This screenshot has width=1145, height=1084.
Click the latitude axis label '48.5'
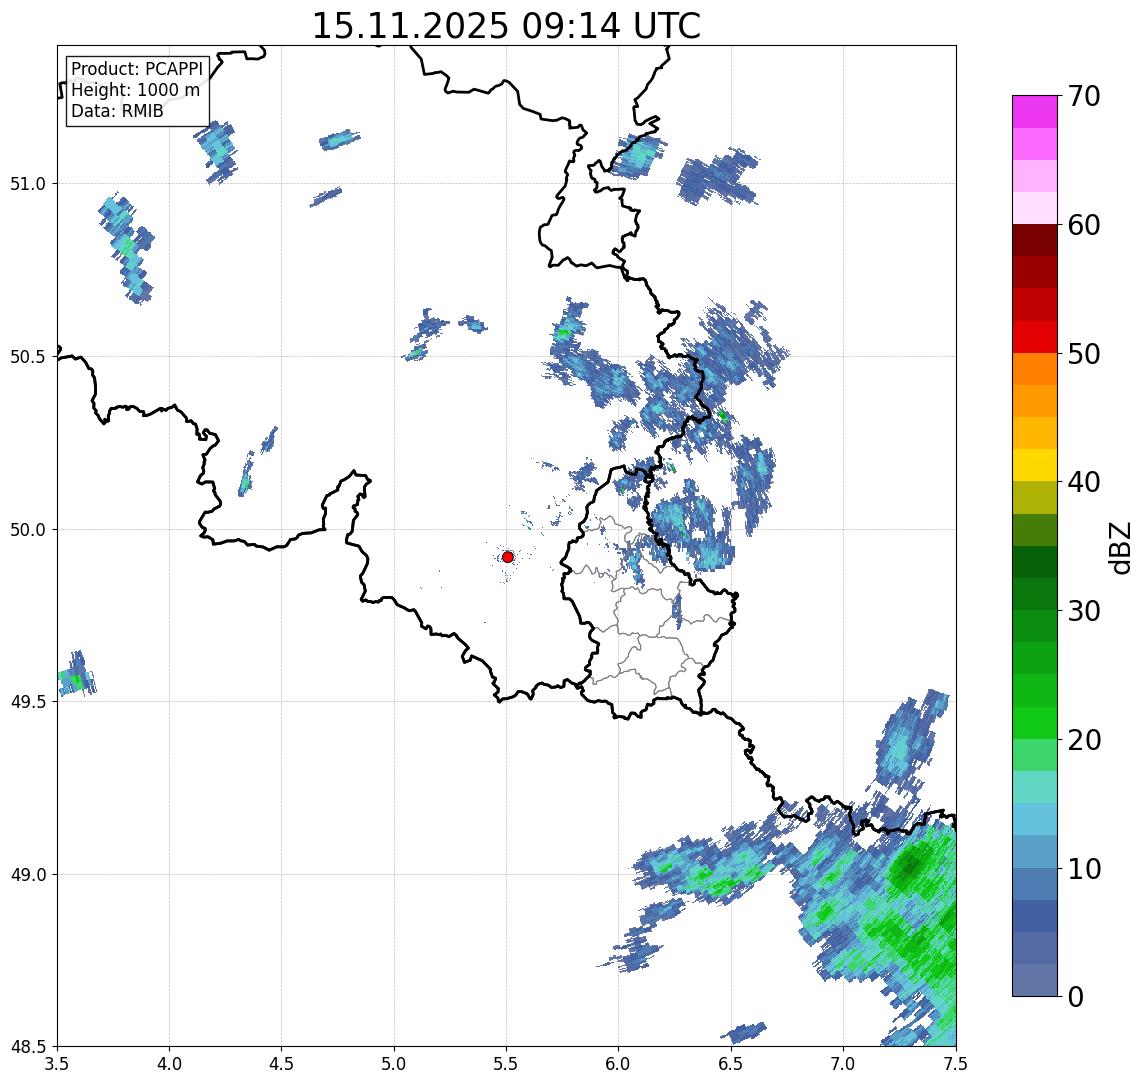(x=27, y=1046)
